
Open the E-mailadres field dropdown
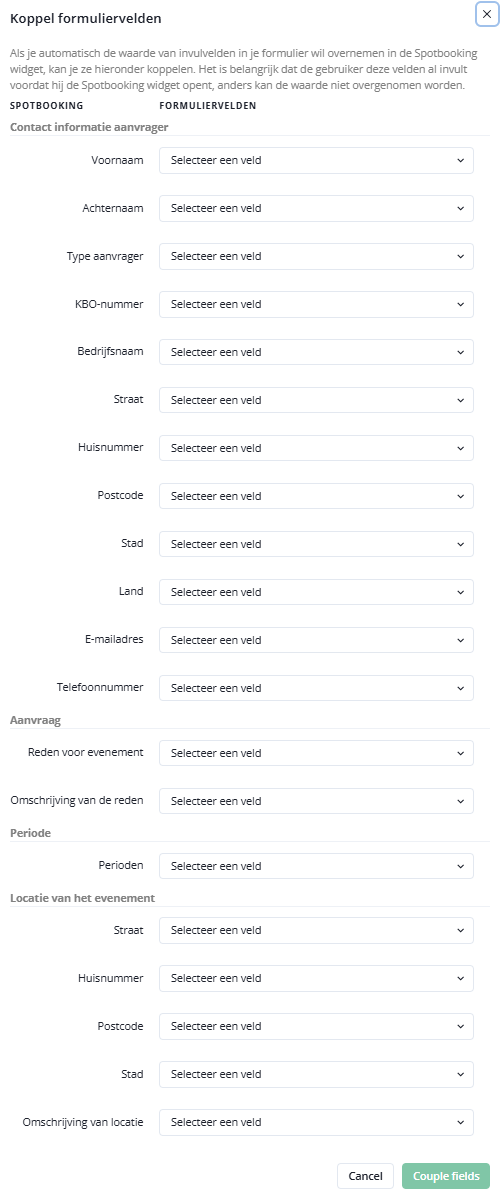[316, 640]
